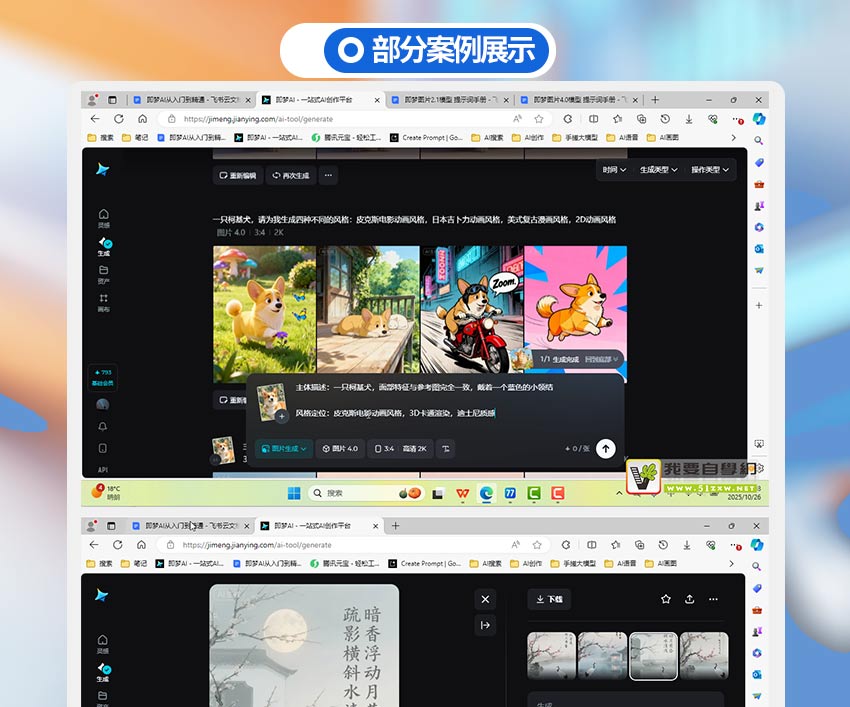Image resolution: width=850 pixels, height=707 pixels.
Task: Open the 图片生成 mode dropdown
Action: tap(282, 449)
